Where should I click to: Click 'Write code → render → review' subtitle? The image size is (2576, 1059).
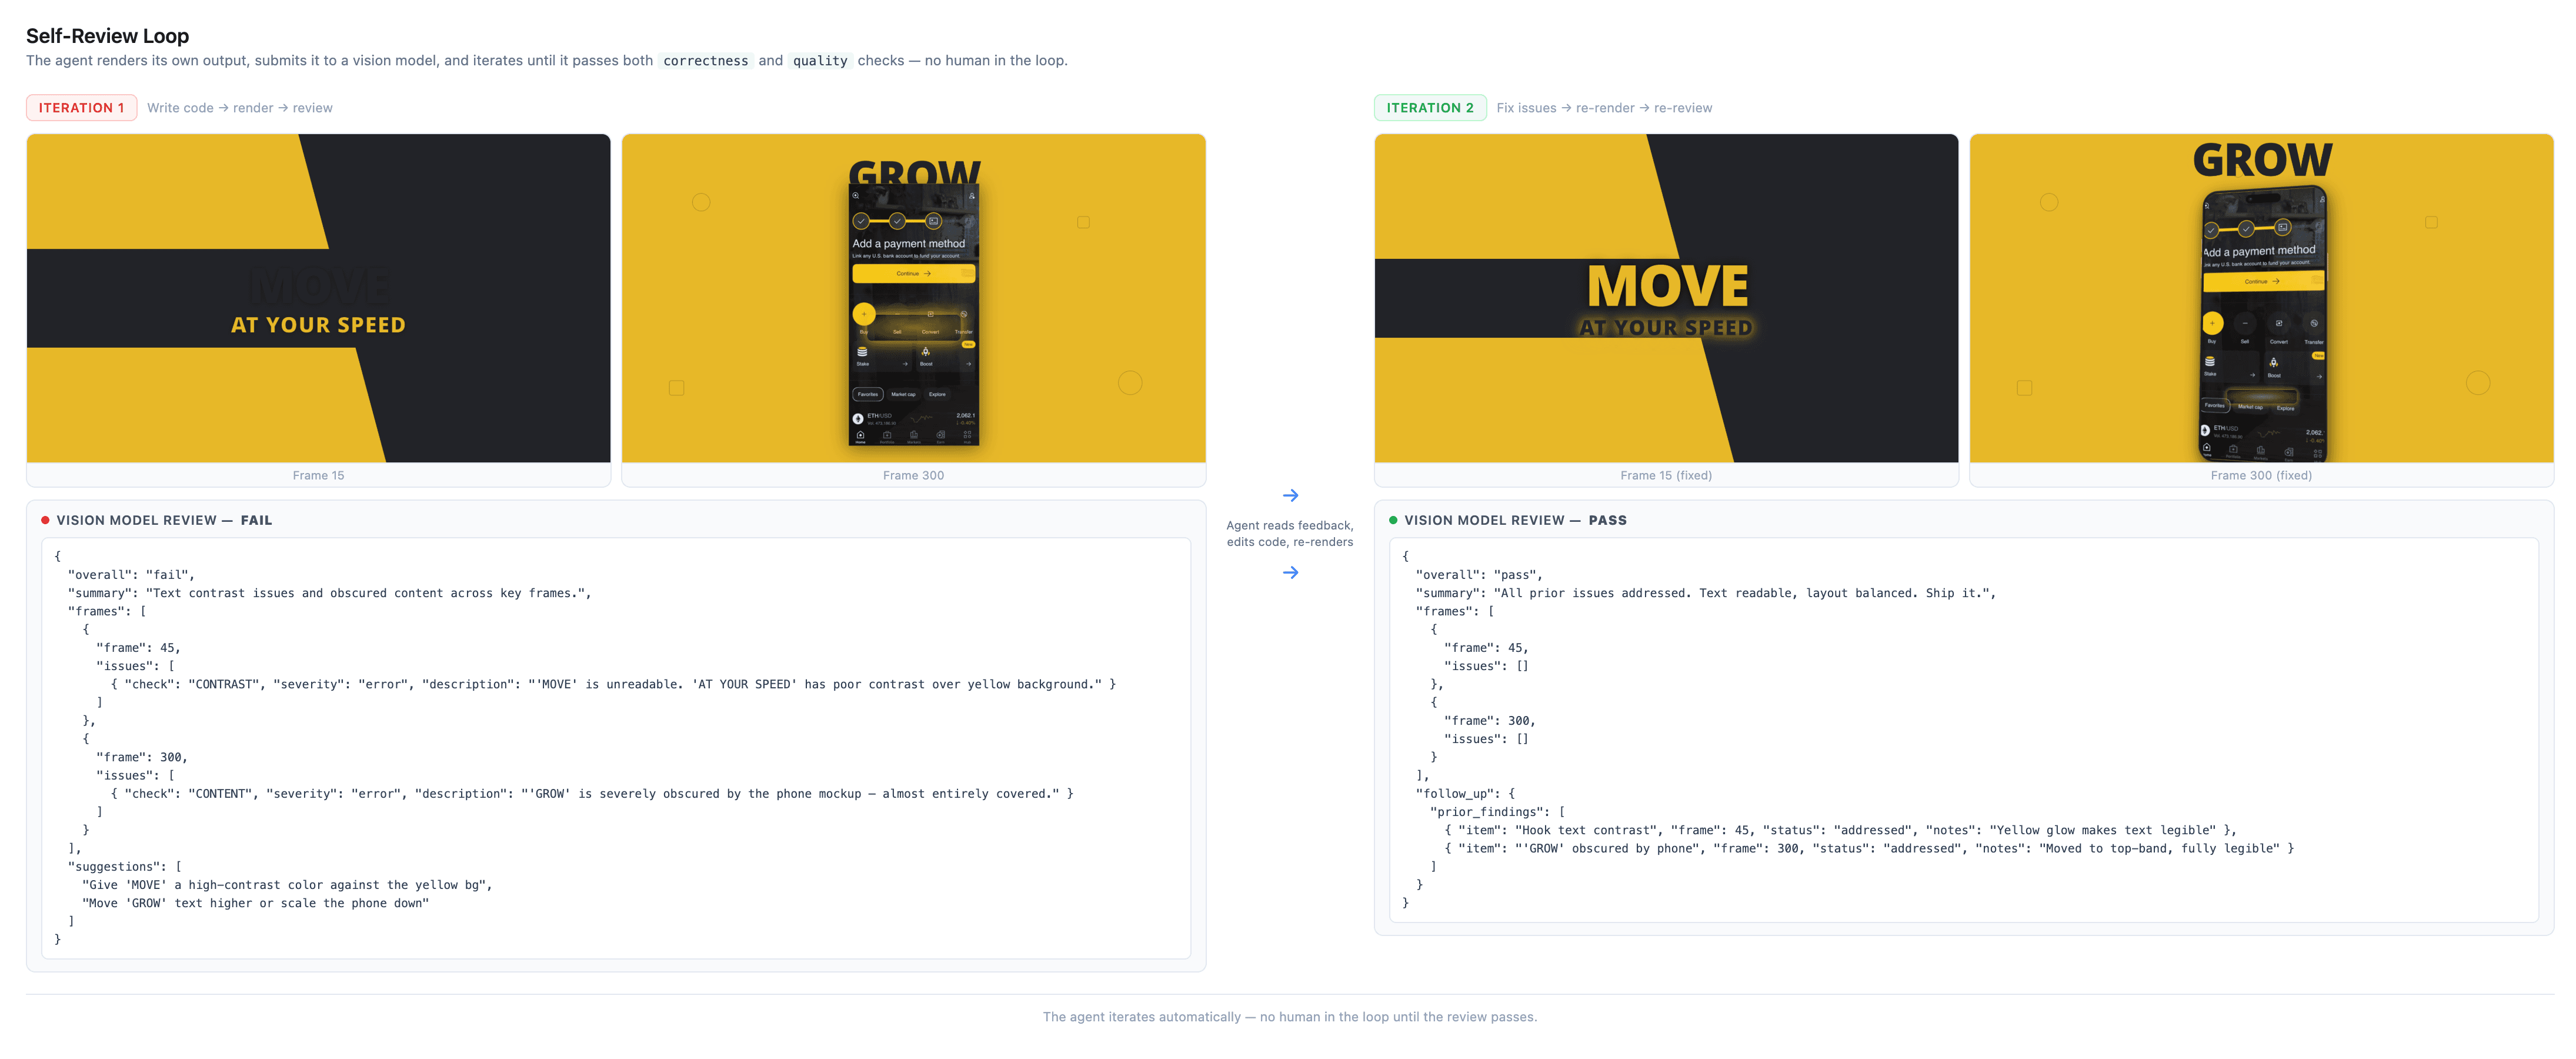click(x=240, y=108)
